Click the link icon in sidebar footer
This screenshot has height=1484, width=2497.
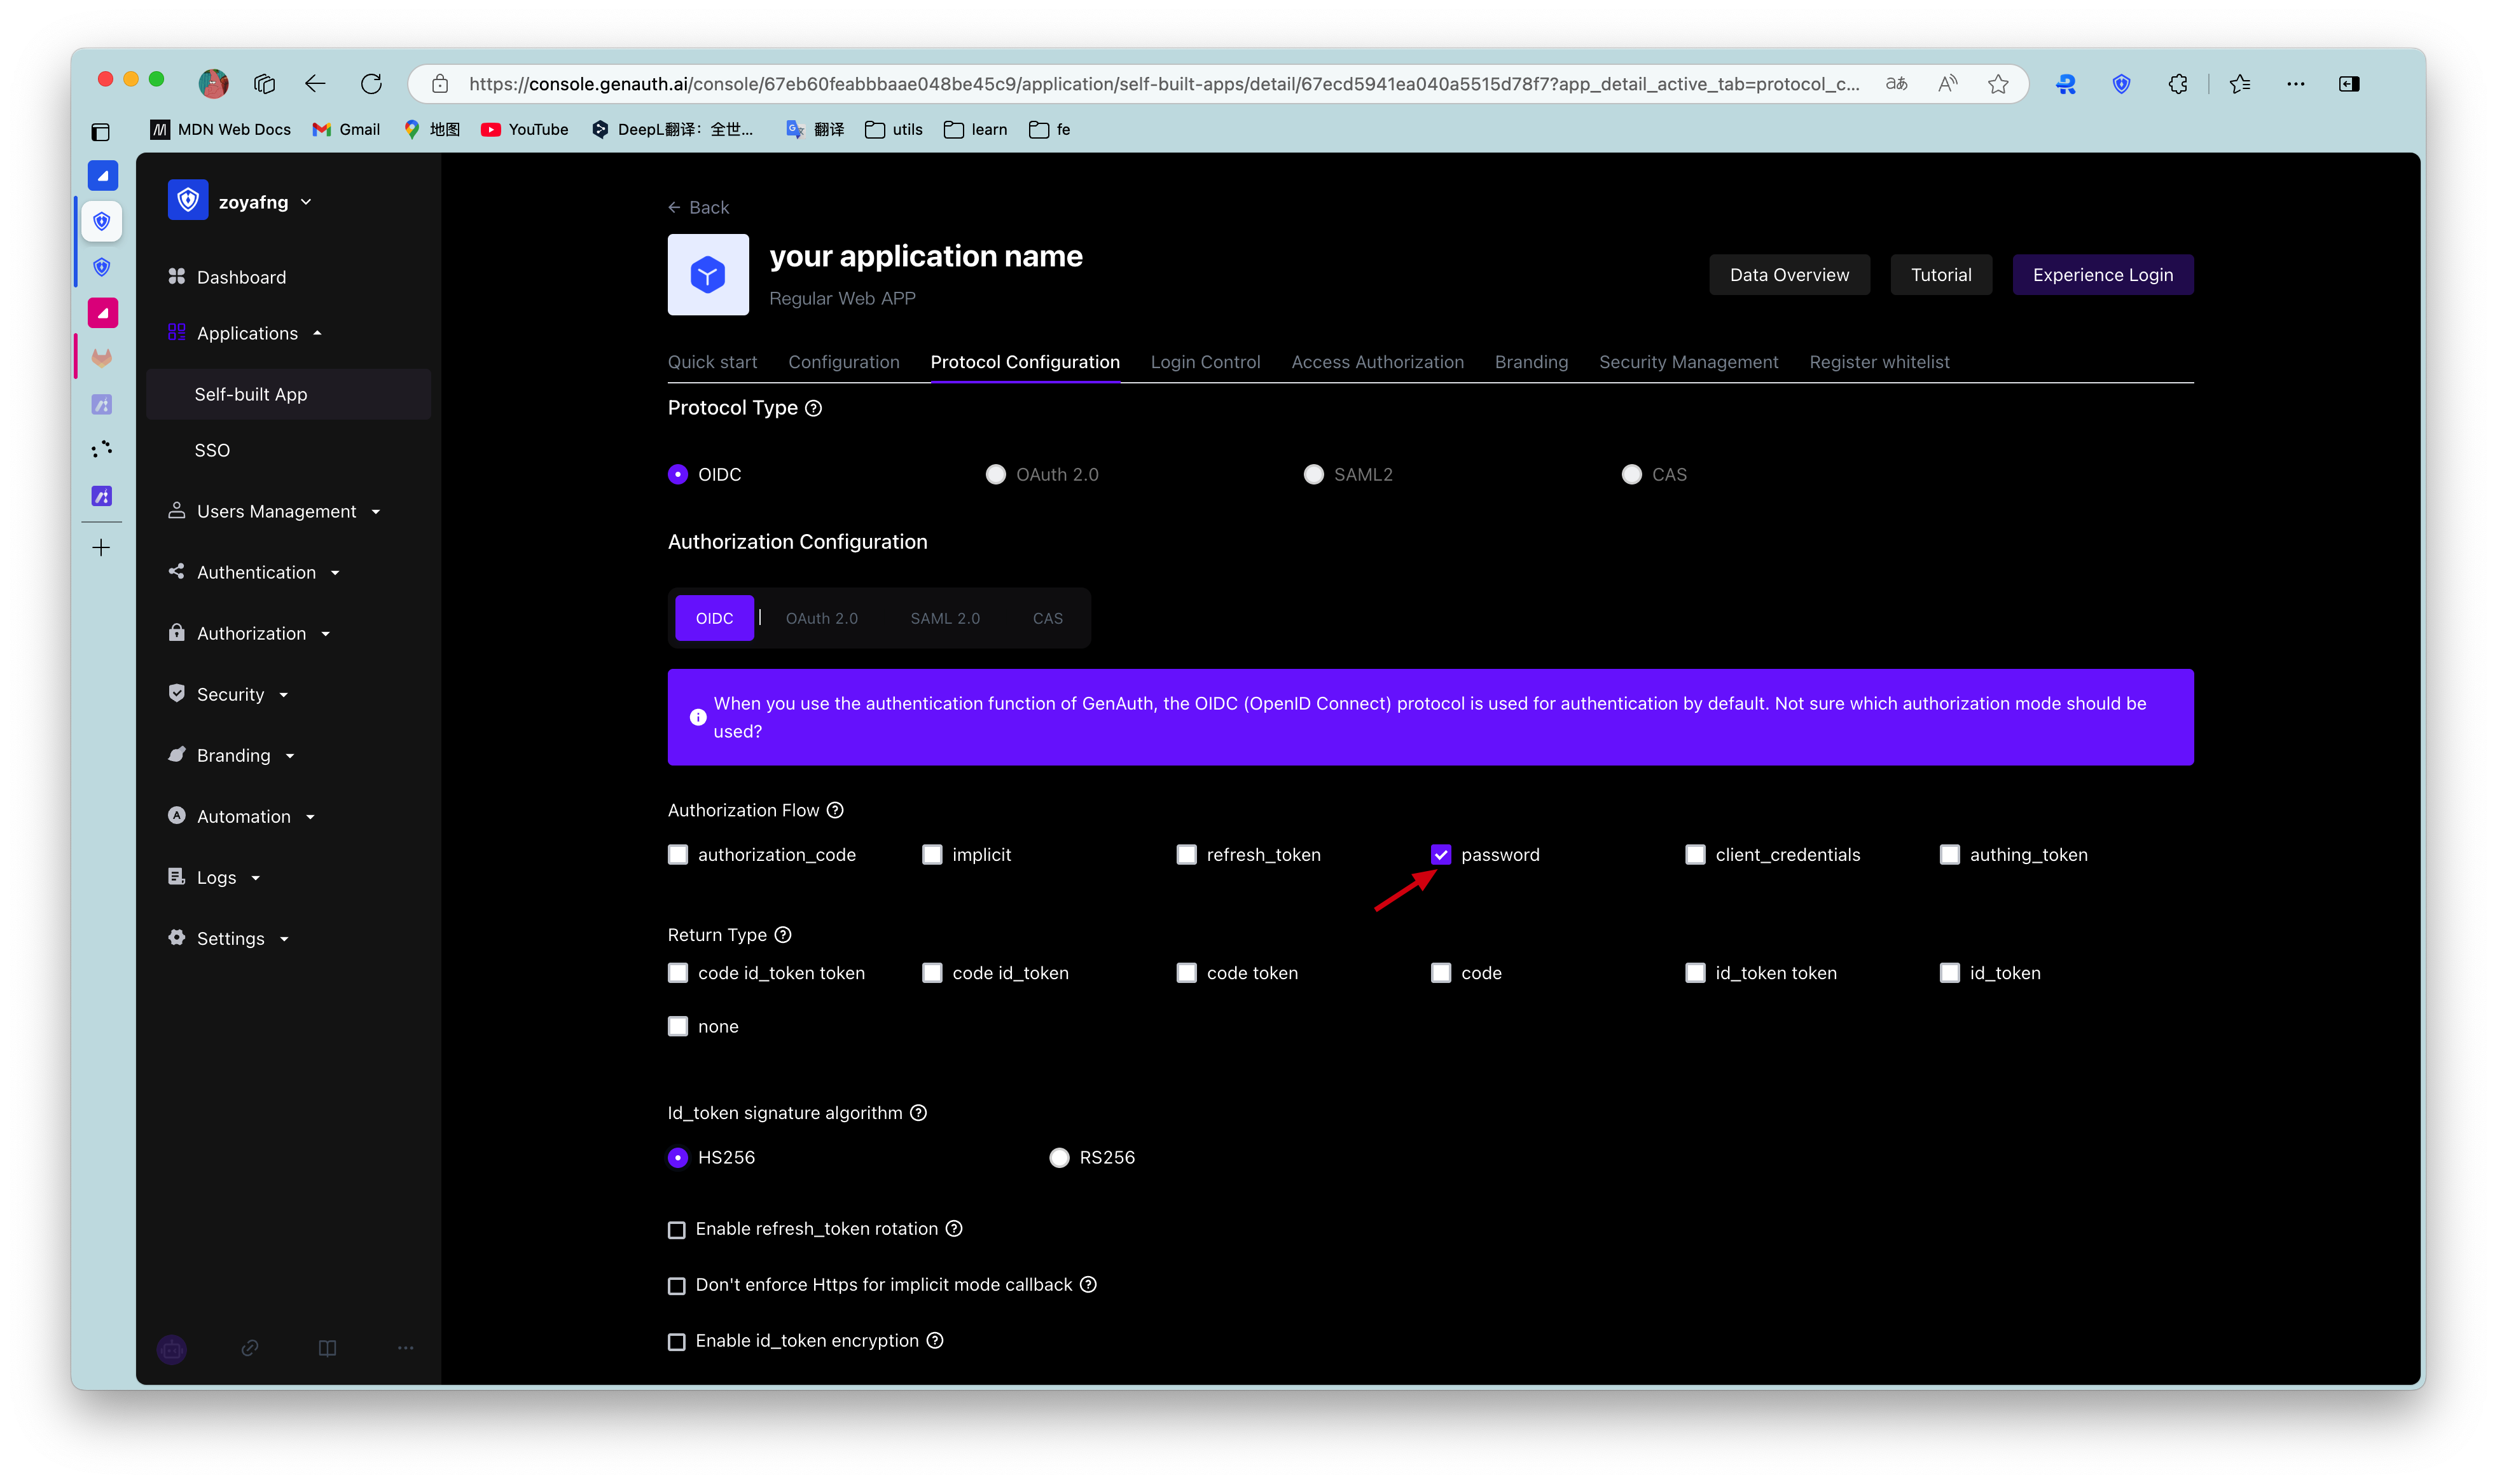[x=250, y=1347]
